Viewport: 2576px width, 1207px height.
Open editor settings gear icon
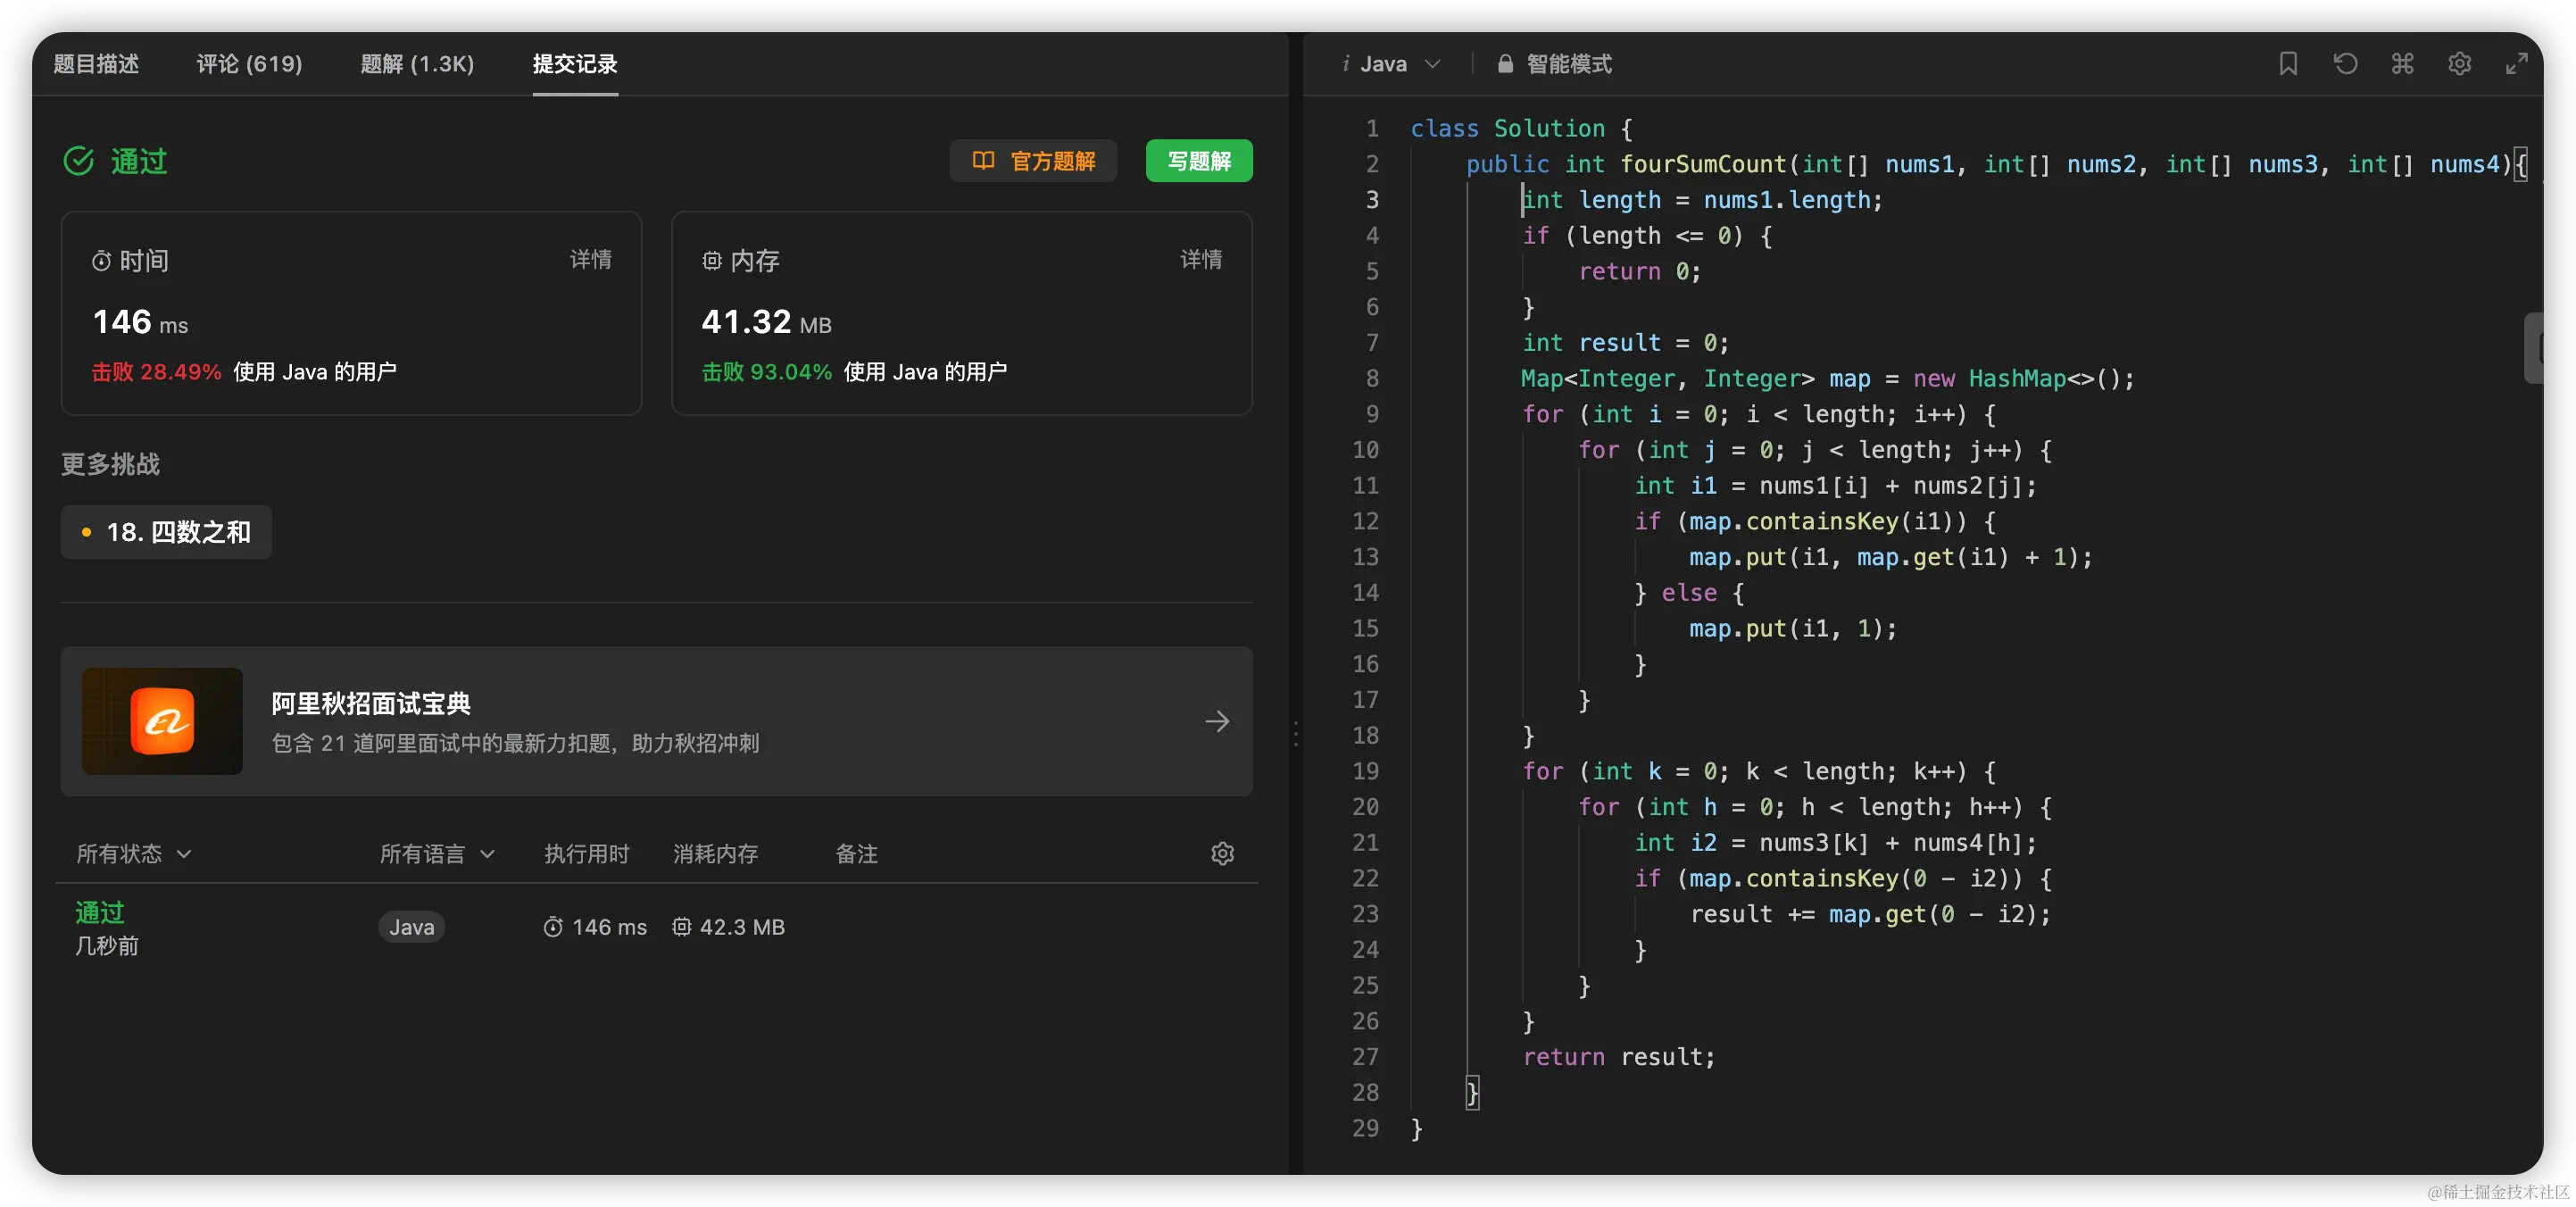click(x=2459, y=64)
